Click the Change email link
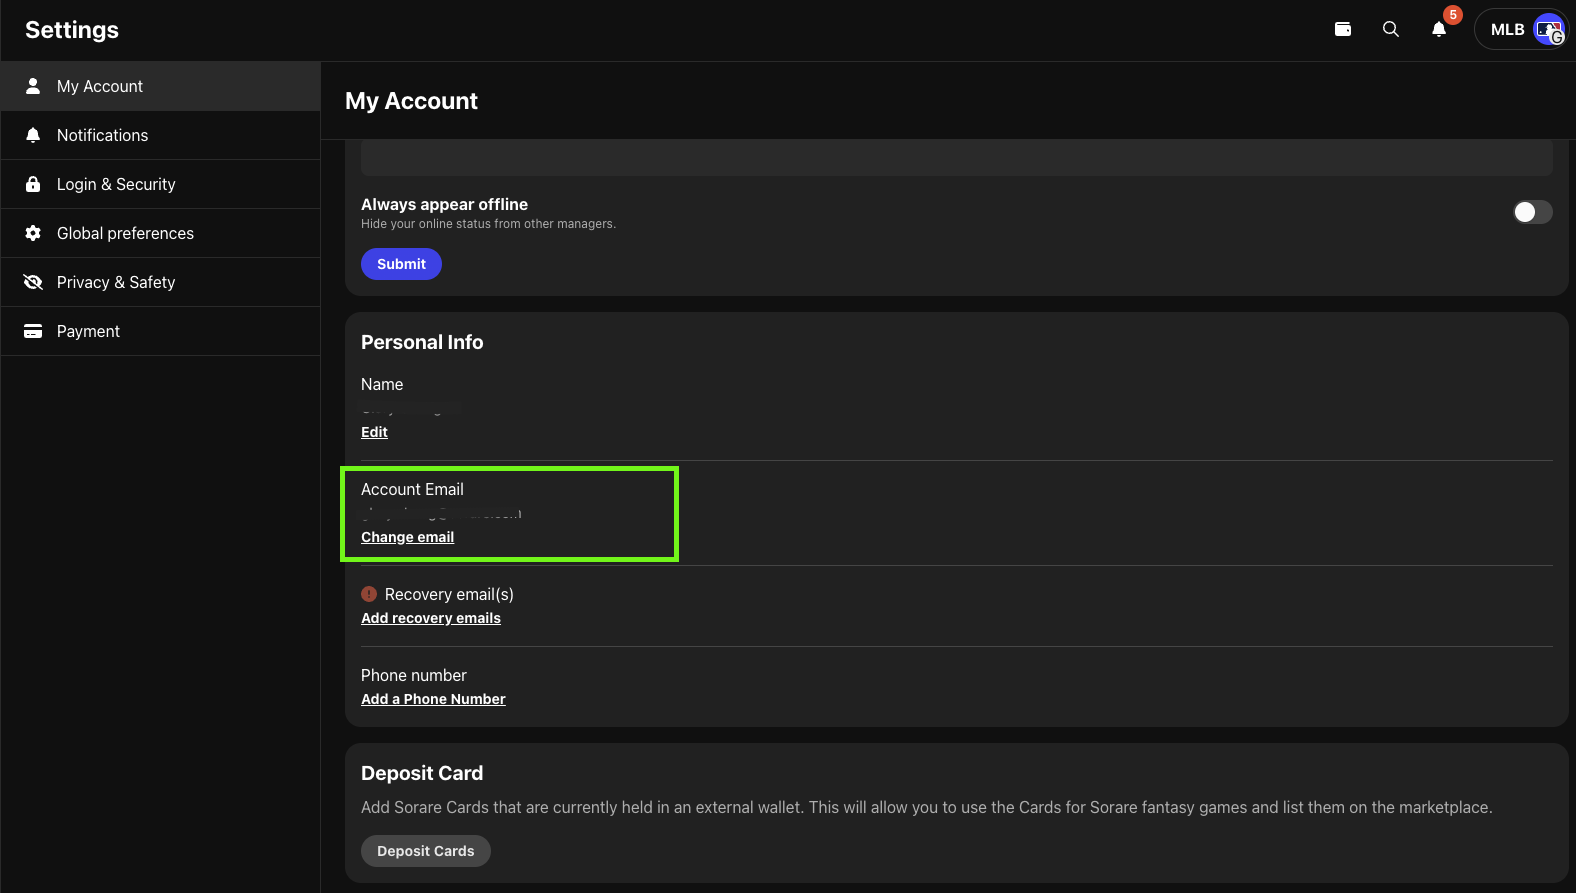Image resolution: width=1576 pixels, height=893 pixels. [407, 537]
